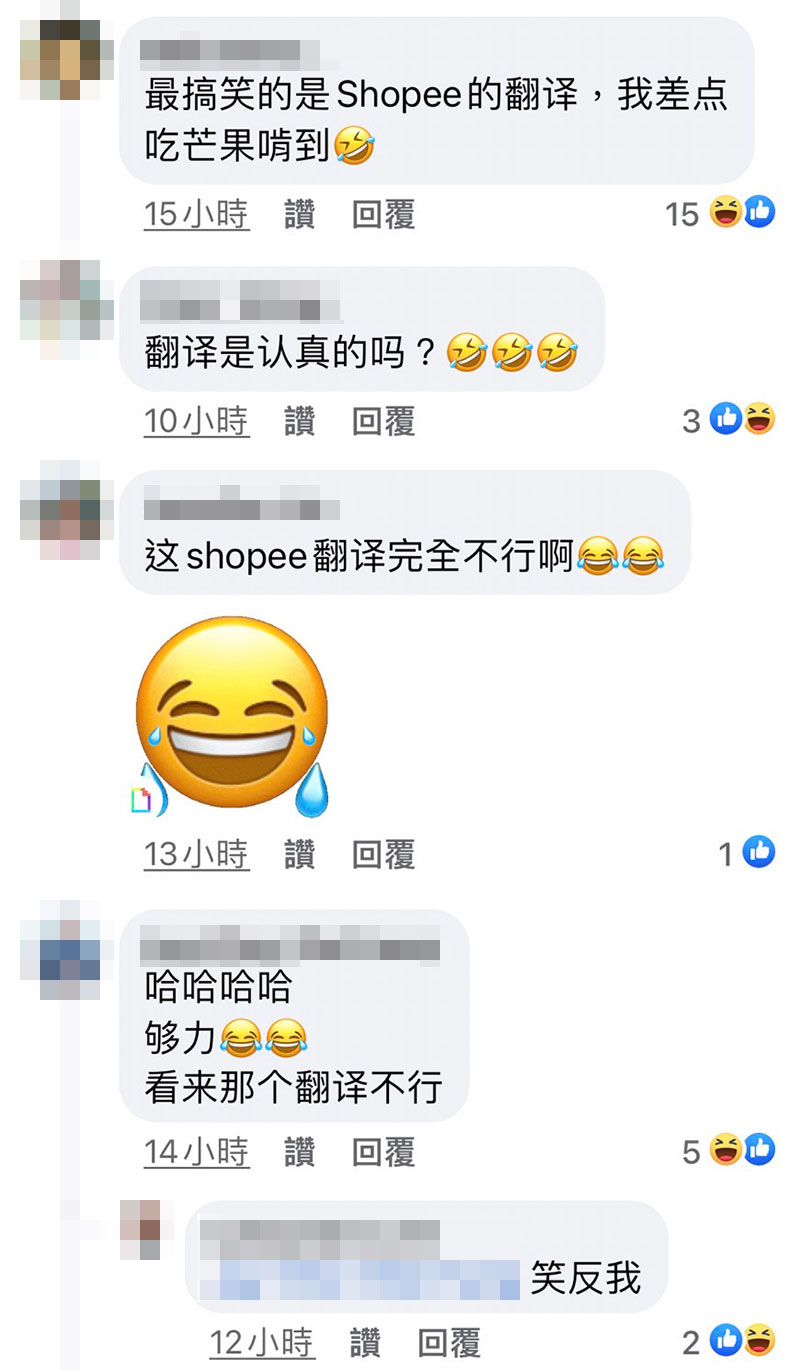Like the comment posted 15小時 ago
Image resolution: width=800 pixels, height=1370 pixels.
(x=299, y=214)
